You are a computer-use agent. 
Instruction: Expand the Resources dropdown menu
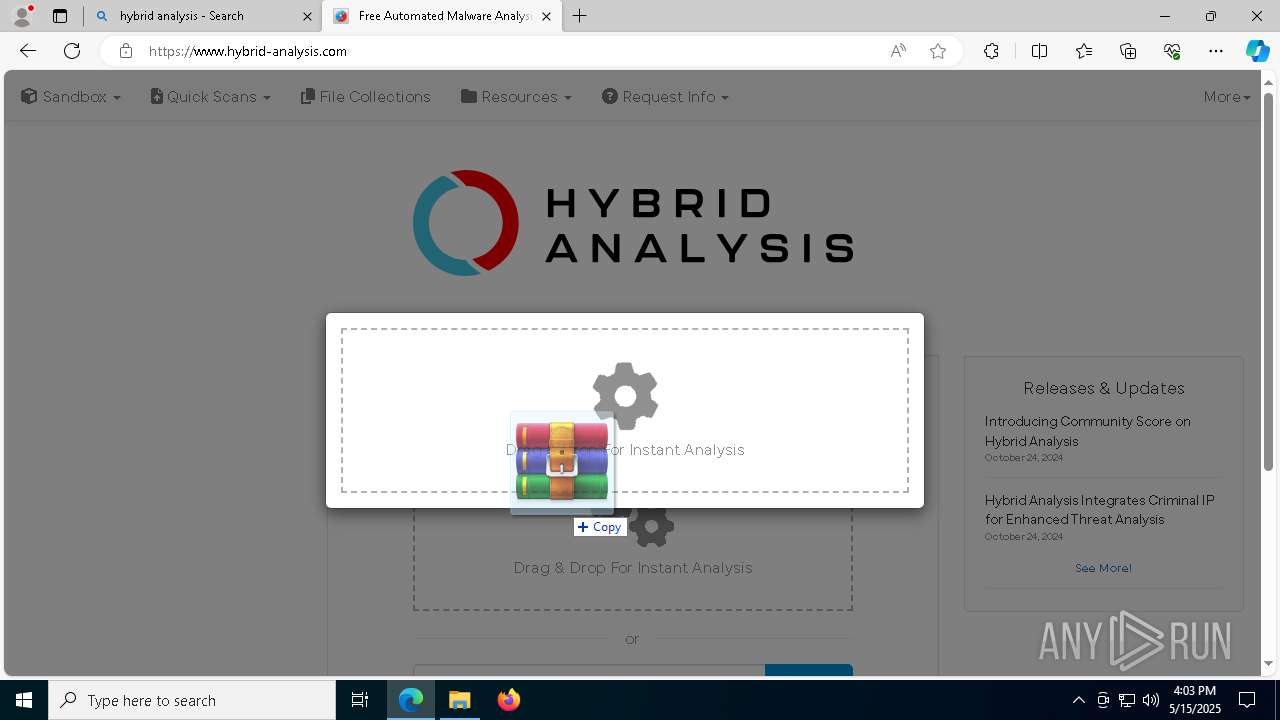click(x=516, y=97)
